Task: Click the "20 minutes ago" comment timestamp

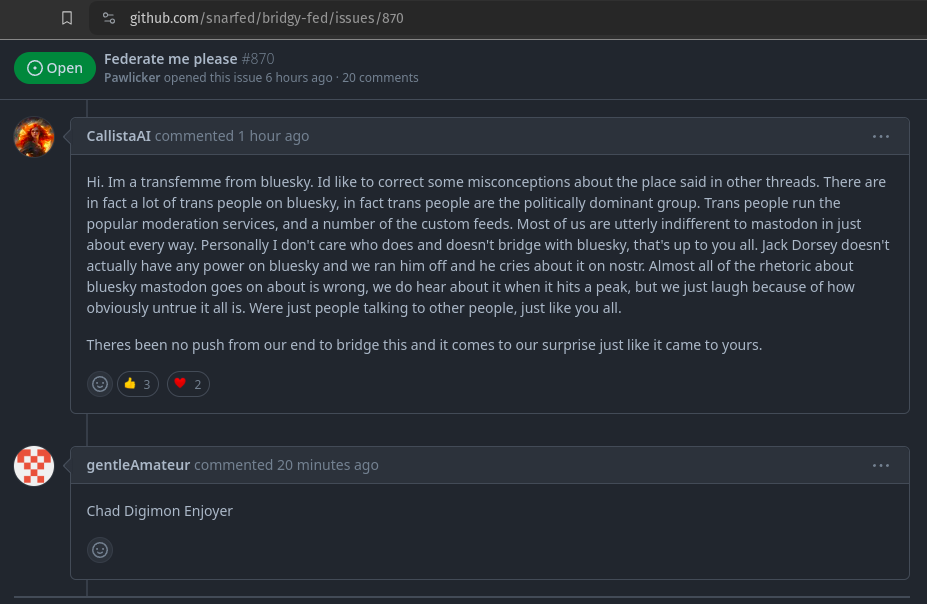Action: pyautogui.click(x=328, y=465)
